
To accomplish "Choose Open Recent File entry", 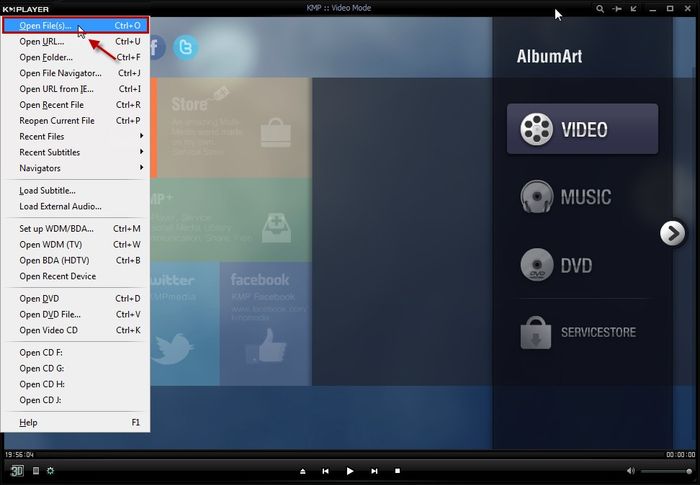I will 75,105.
